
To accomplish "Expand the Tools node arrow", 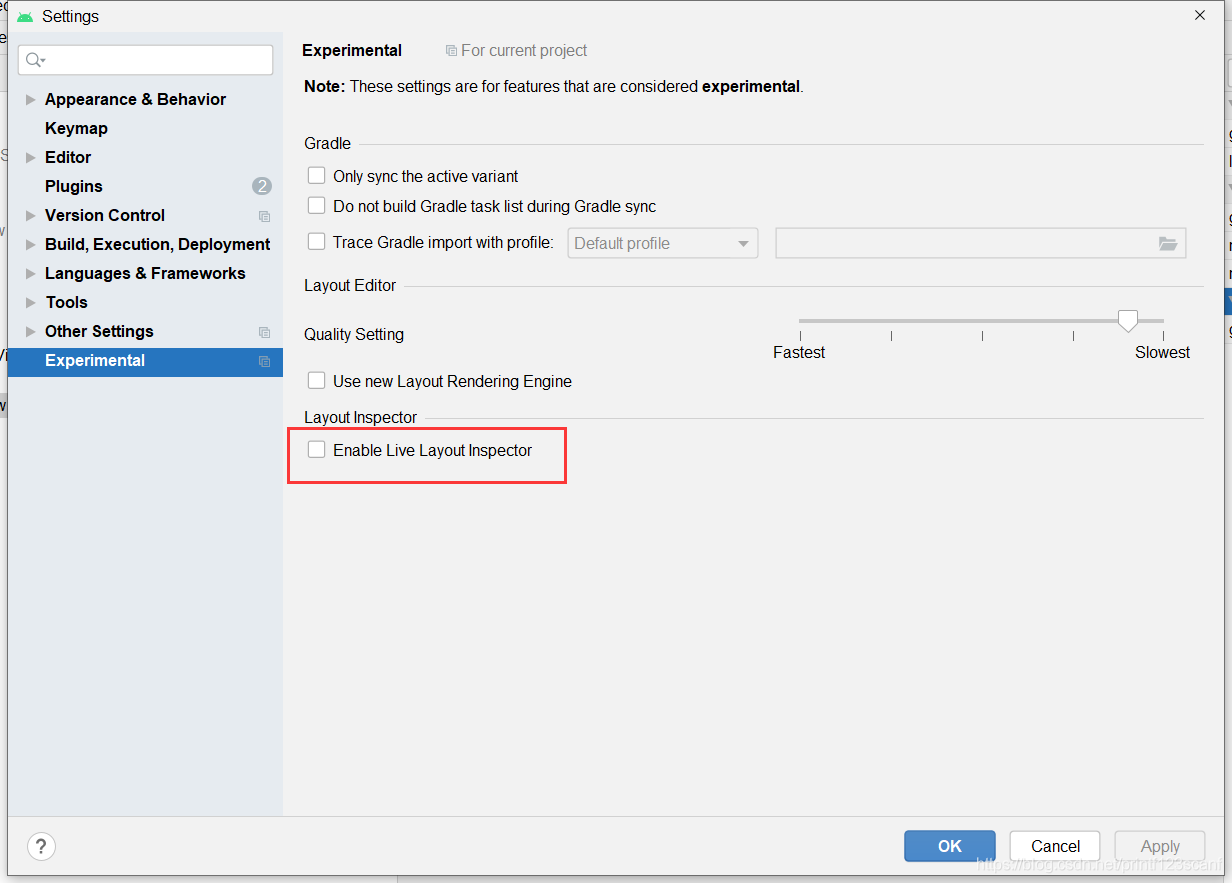I will pos(31,302).
